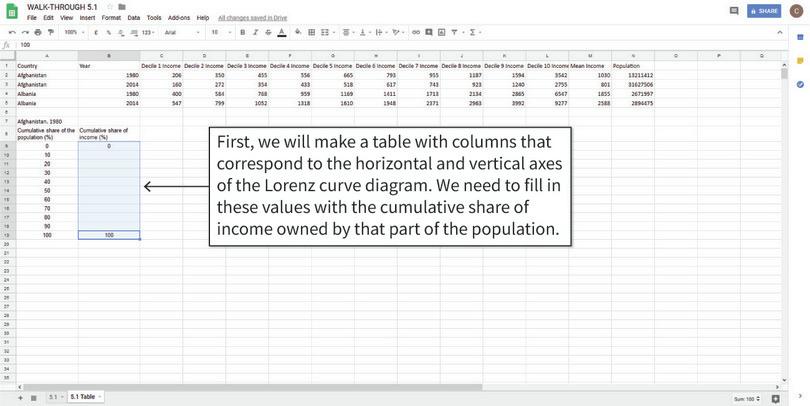Open merge cells options
This screenshot has width=810, height=406.
(x=328, y=32)
